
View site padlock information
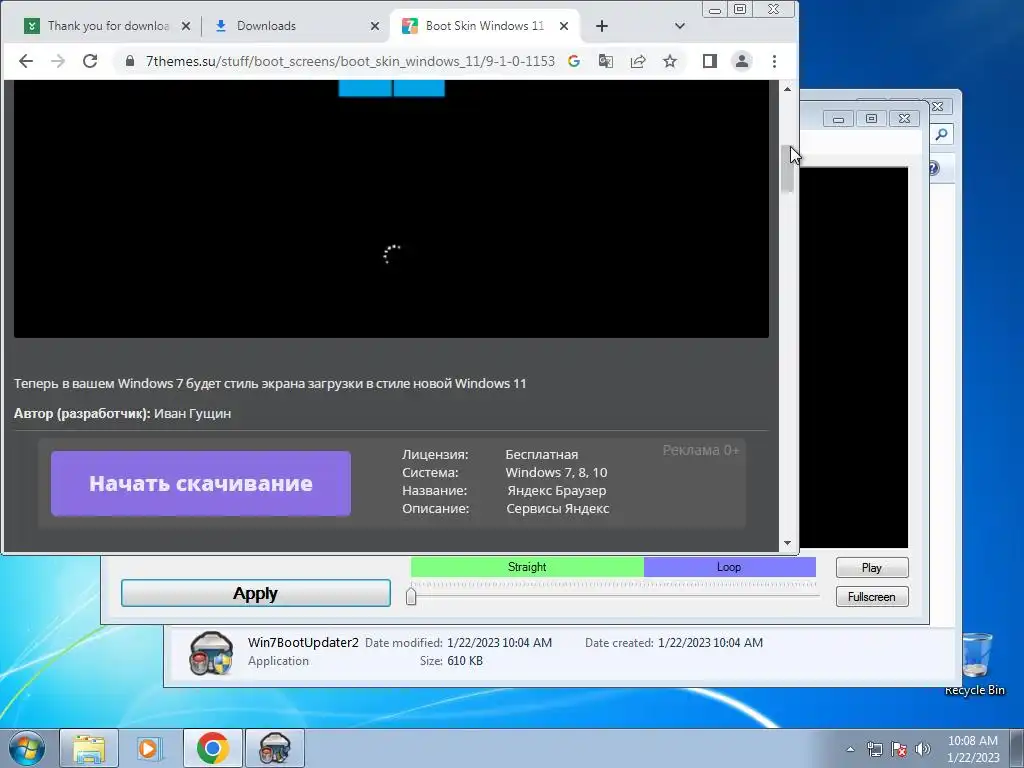click(130, 61)
